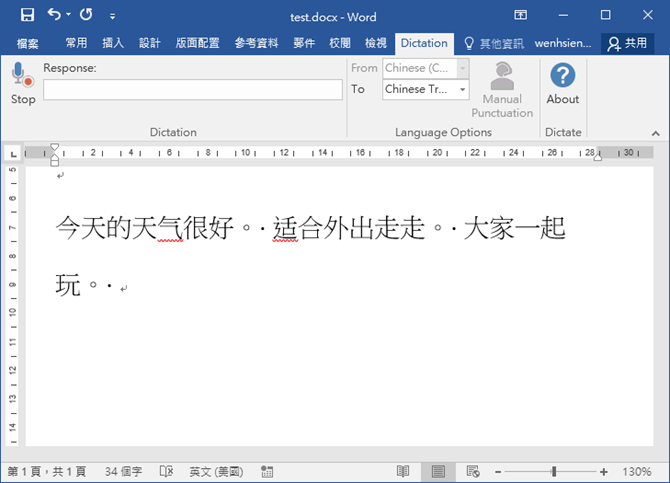Zoom in with the plus button
This screenshot has height=483, width=670.
click(604, 472)
